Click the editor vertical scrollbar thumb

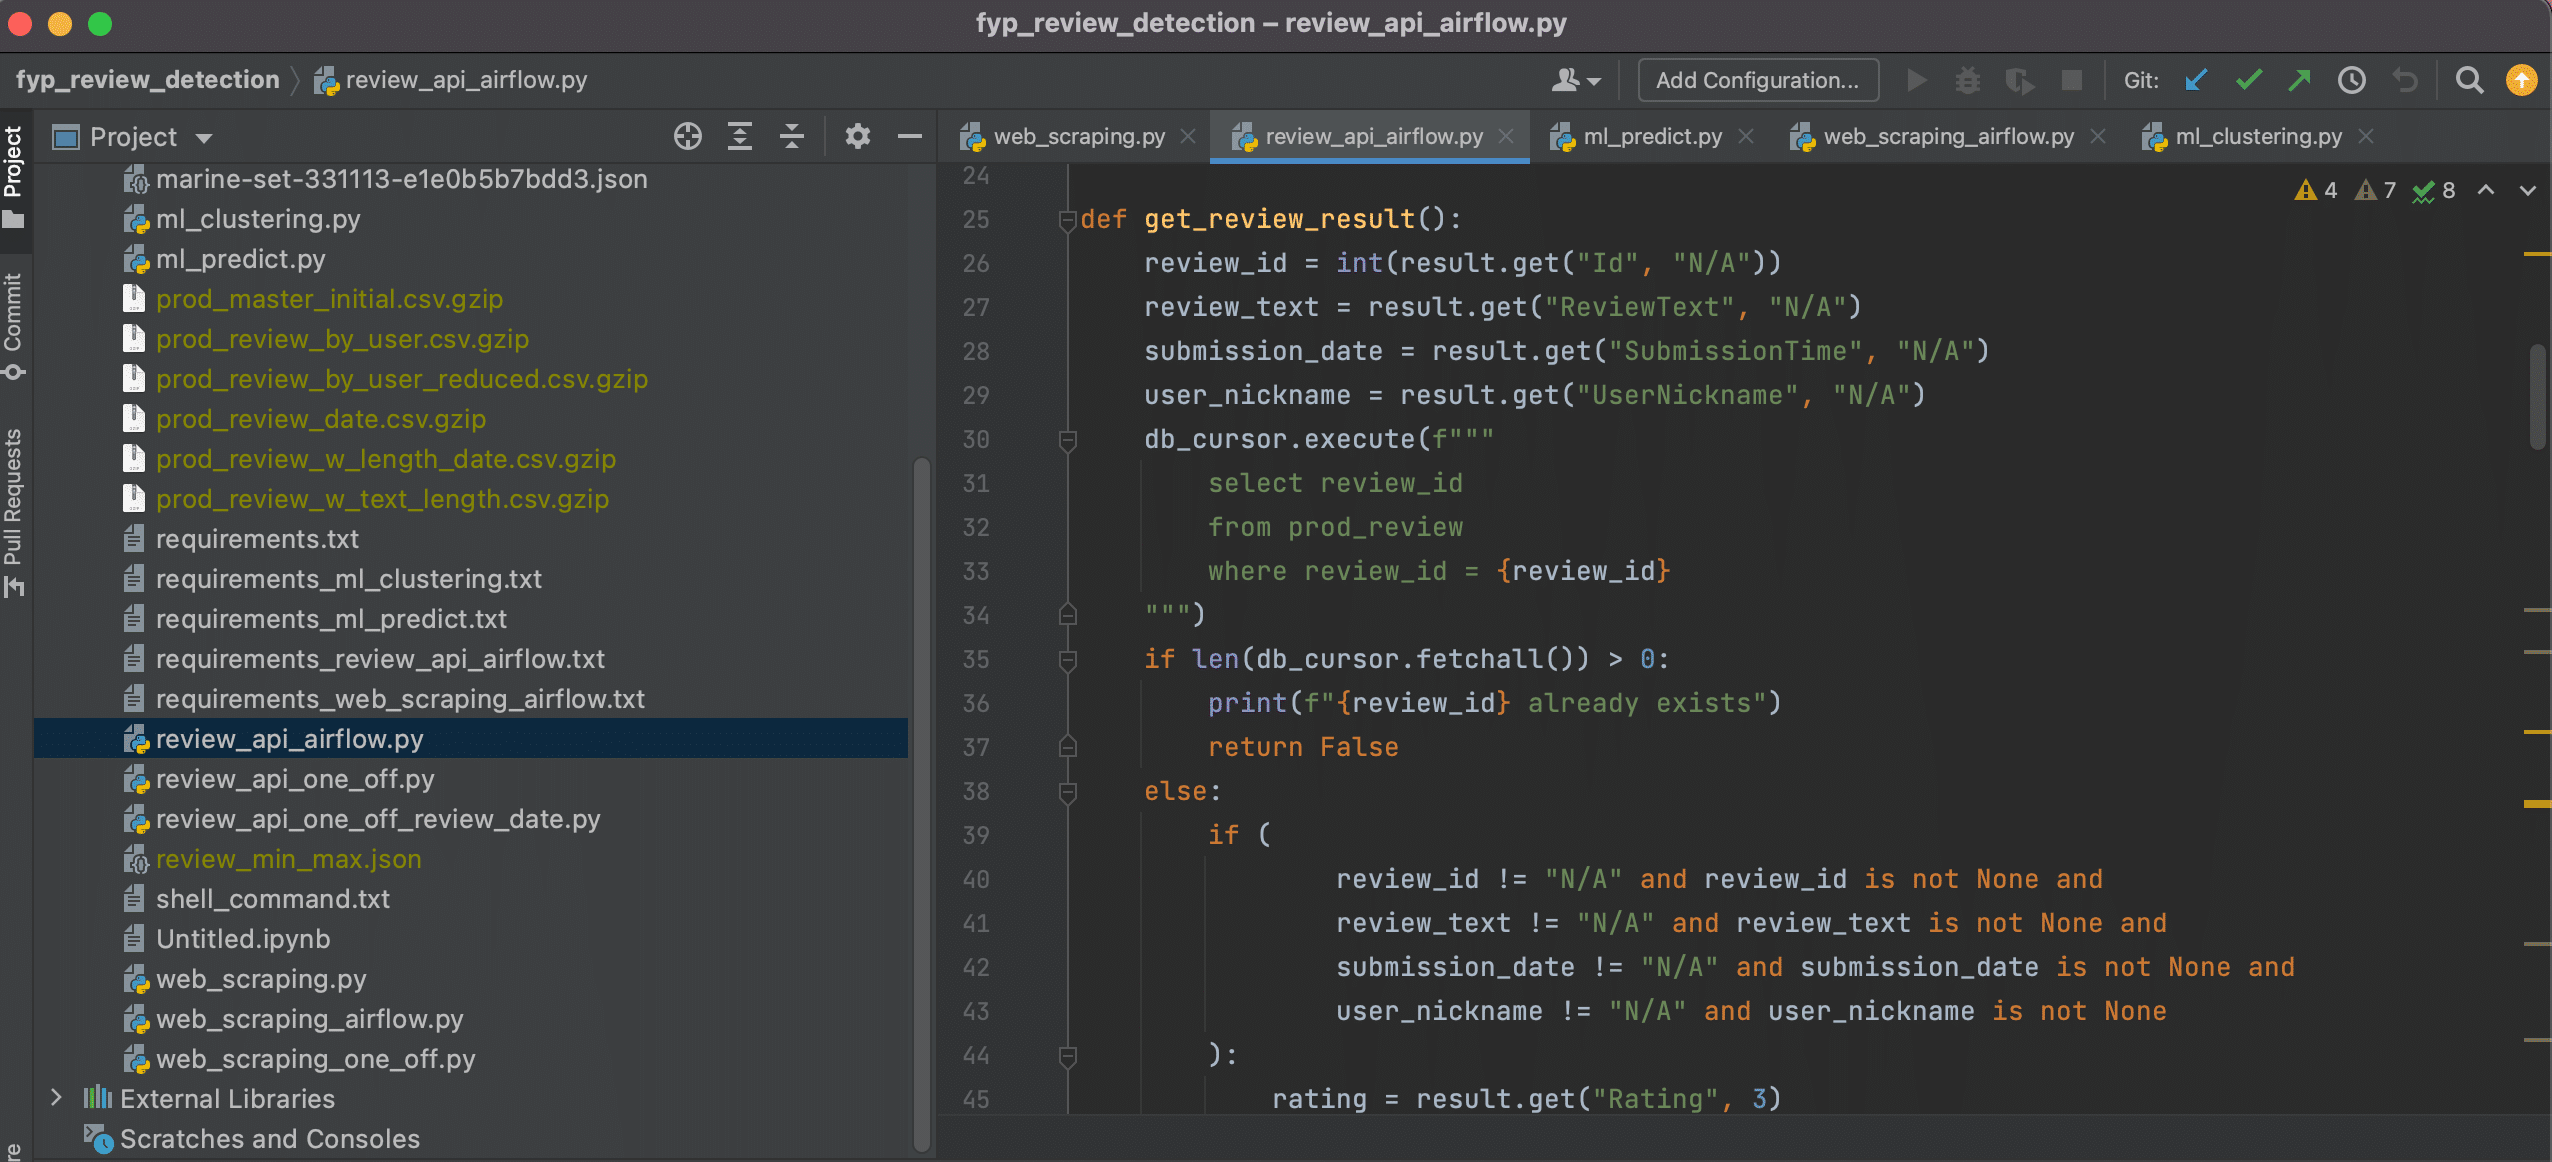(x=2538, y=396)
